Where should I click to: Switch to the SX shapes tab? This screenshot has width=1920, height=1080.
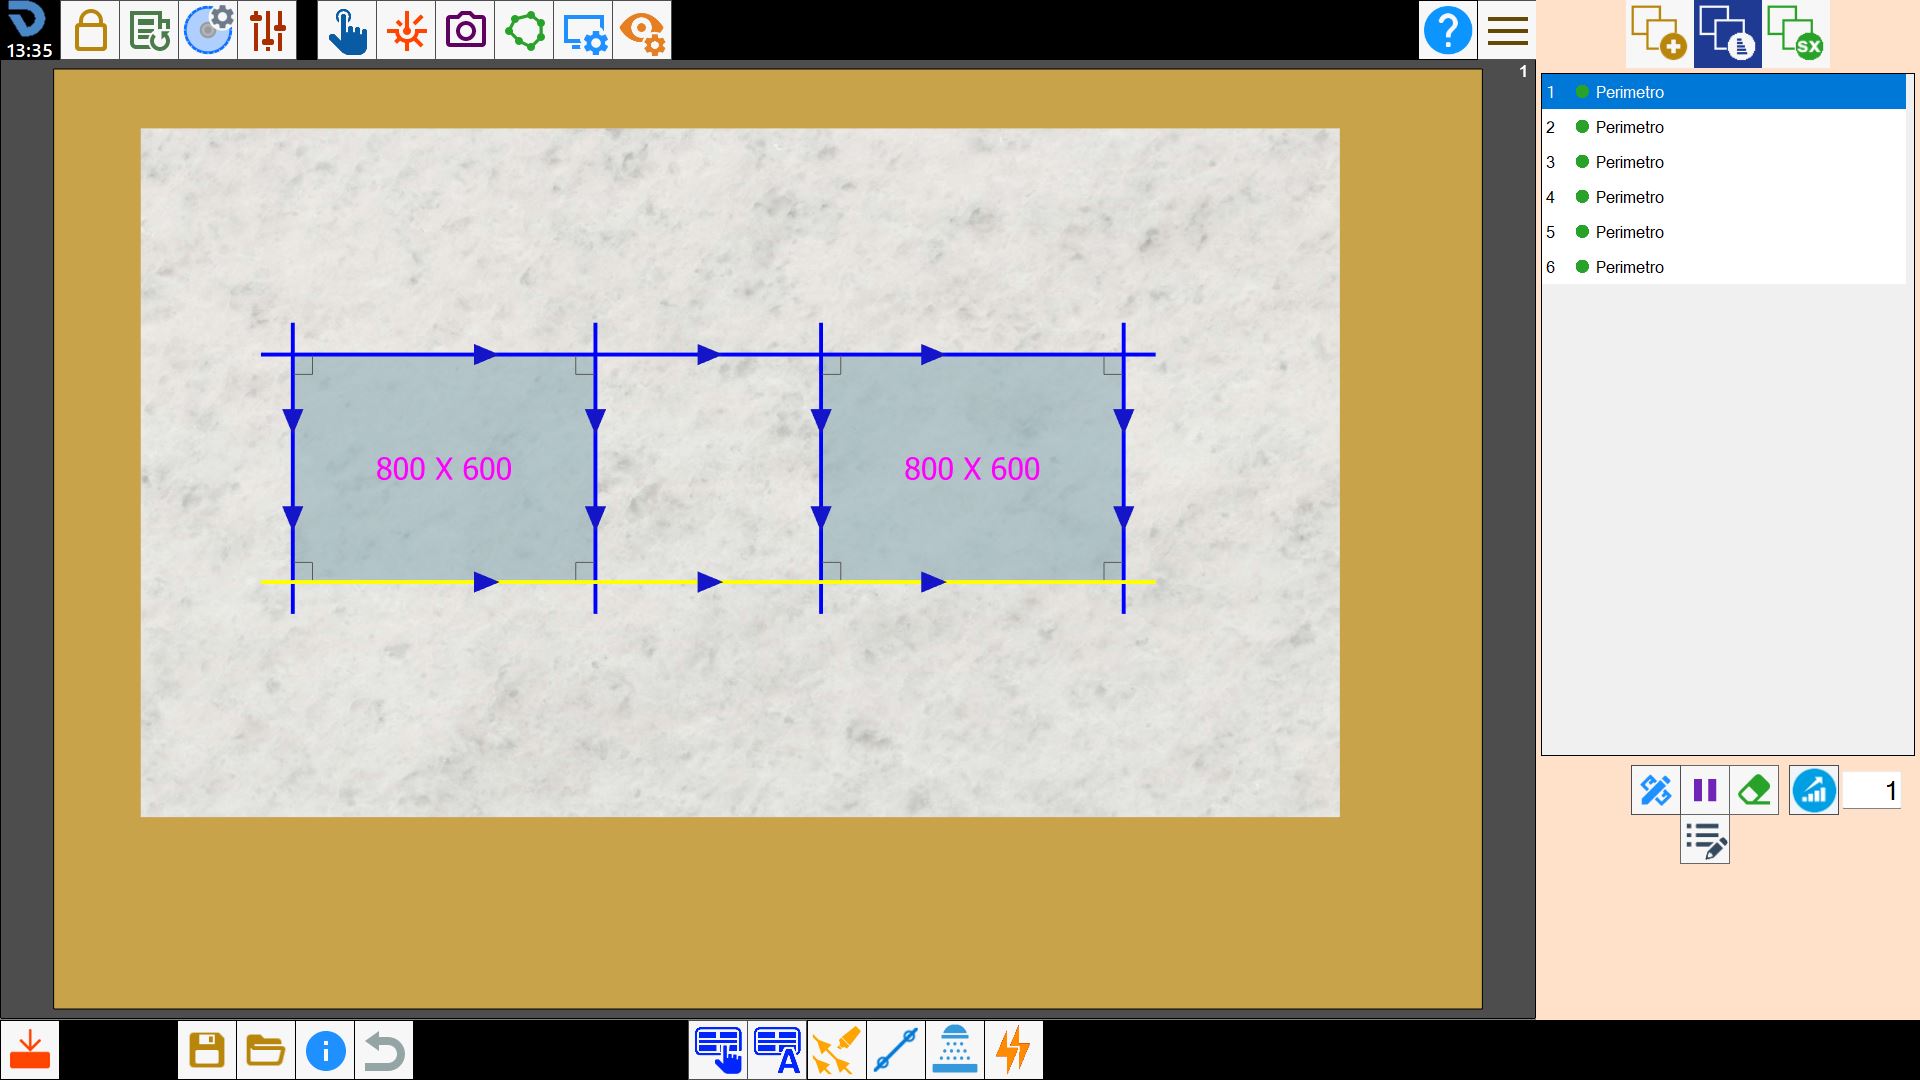click(1796, 33)
